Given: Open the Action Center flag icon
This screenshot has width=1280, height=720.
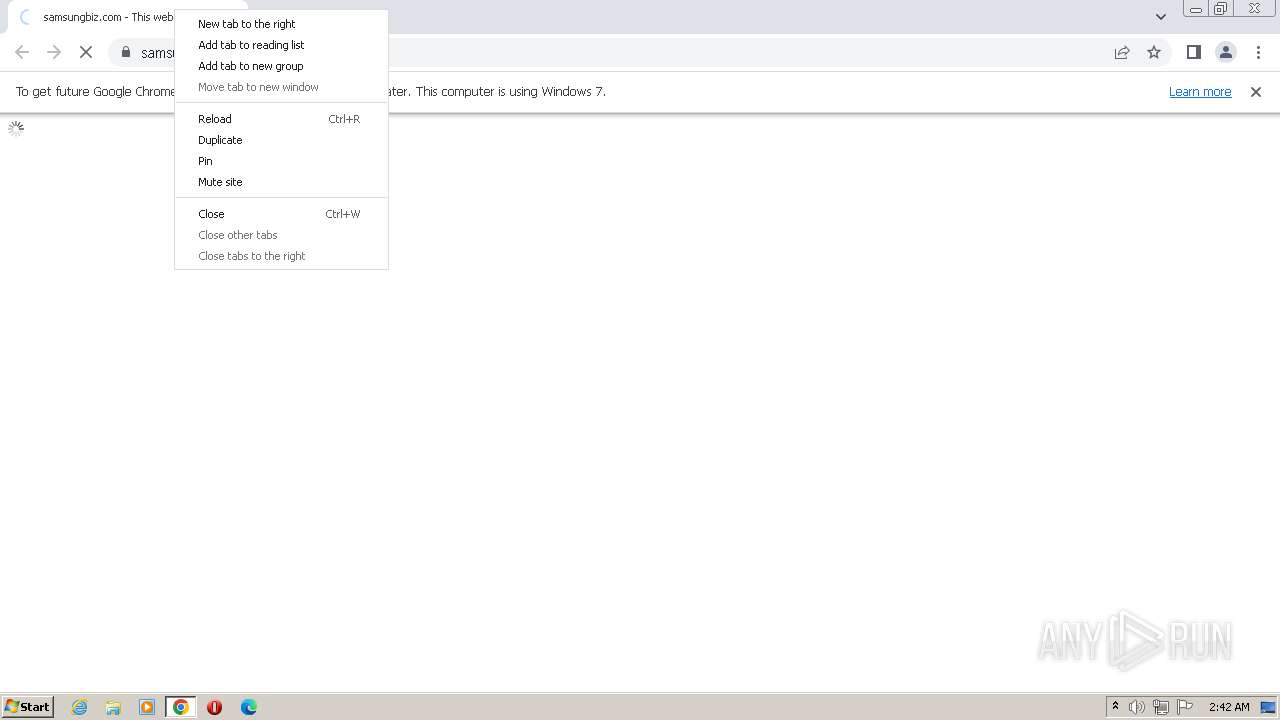Looking at the screenshot, I should tap(1185, 707).
